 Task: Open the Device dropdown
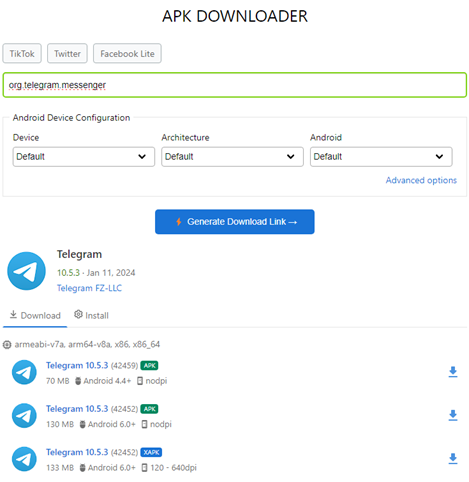84,157
